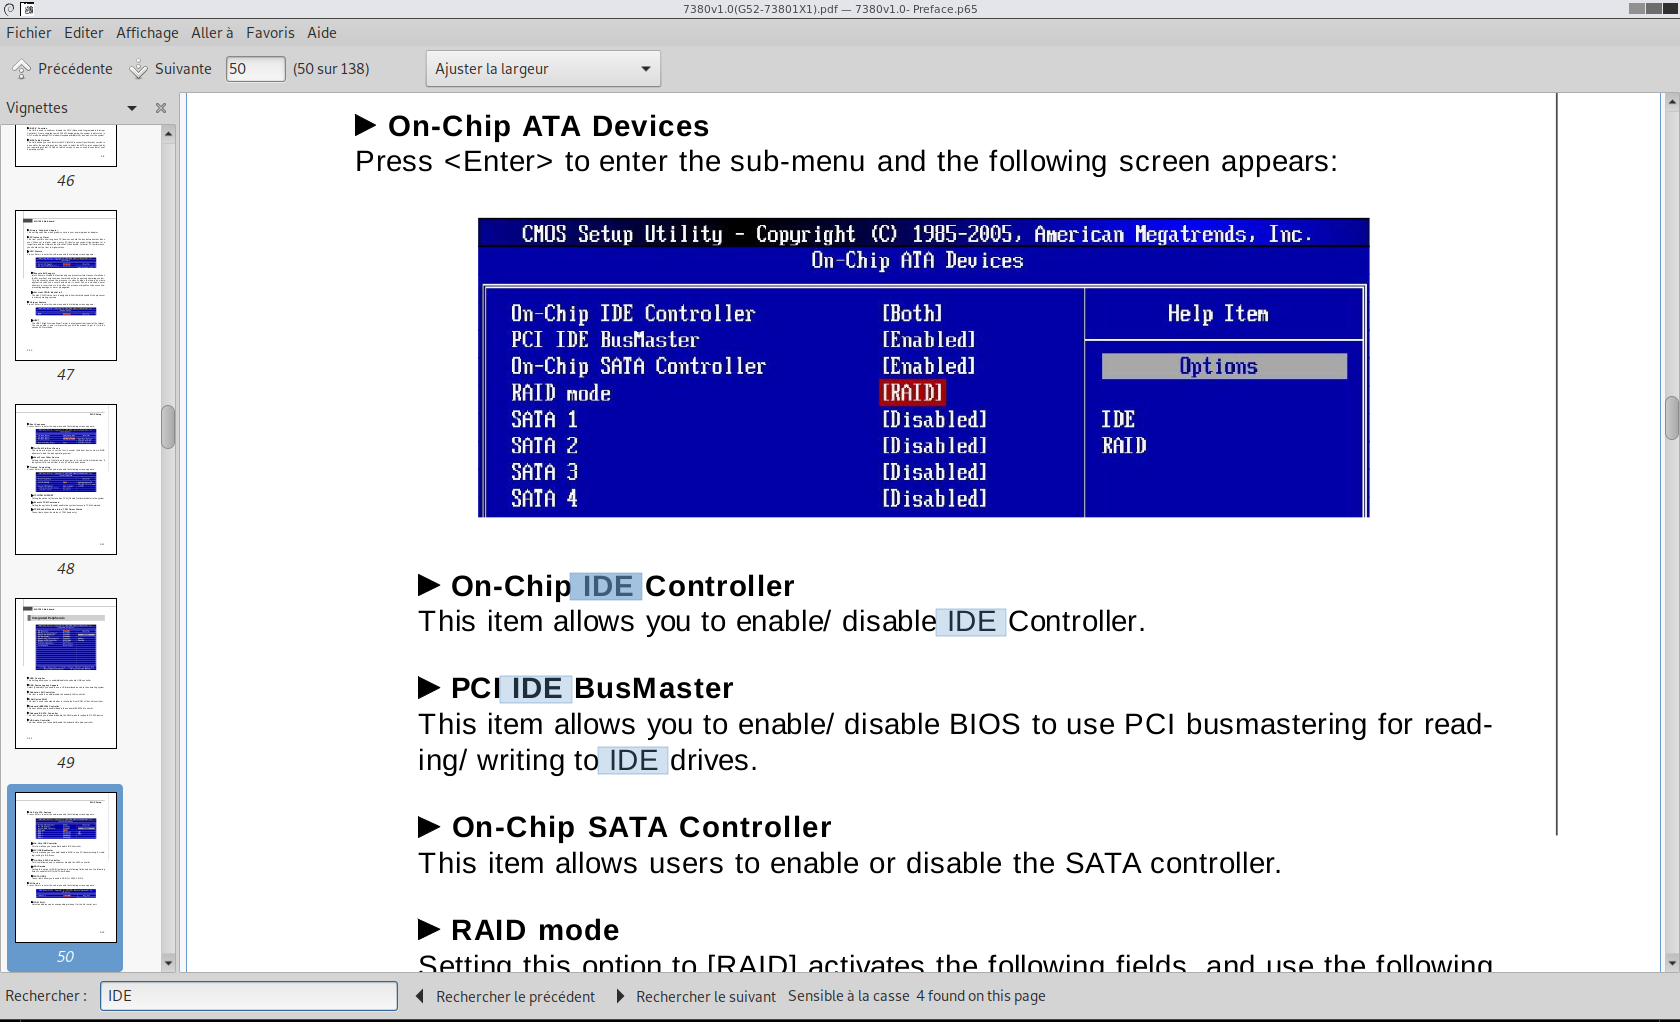Viewport: 1680px width, 1022px height.
Task: Click the (50 sur 138) page count label
Action: [x=331, y=69]
